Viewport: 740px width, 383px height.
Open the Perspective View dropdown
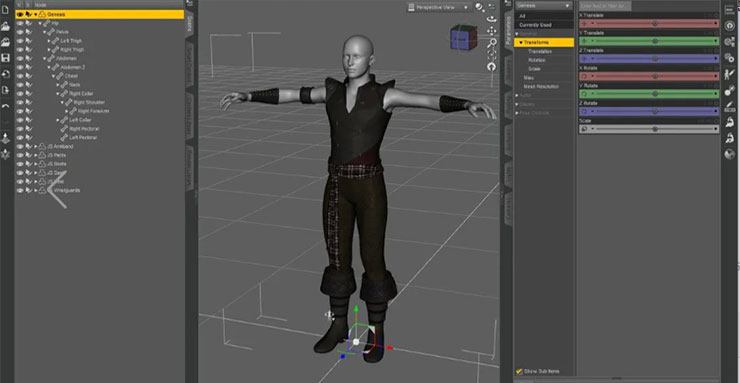click(439, 7)
